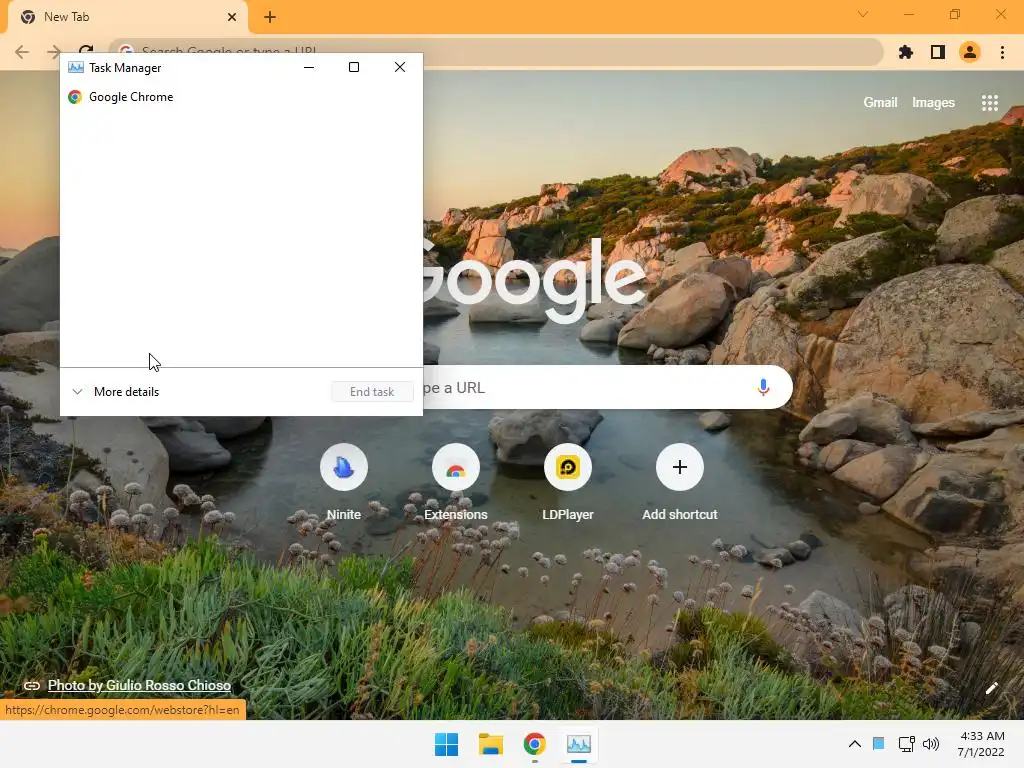Open File Explorer from taskbar
The image size is (1024, 768).
(x=490, y=744)
